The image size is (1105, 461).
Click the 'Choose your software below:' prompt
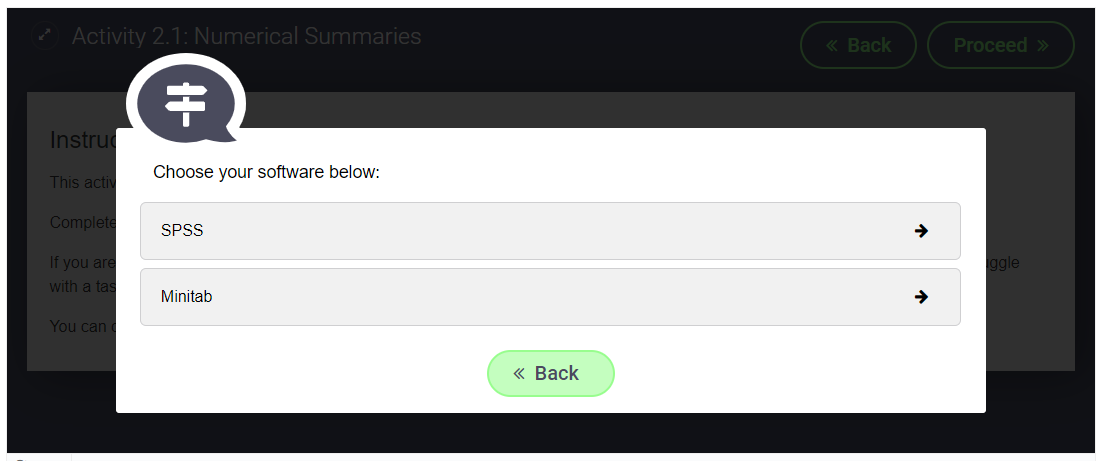(x=266, y=172)
